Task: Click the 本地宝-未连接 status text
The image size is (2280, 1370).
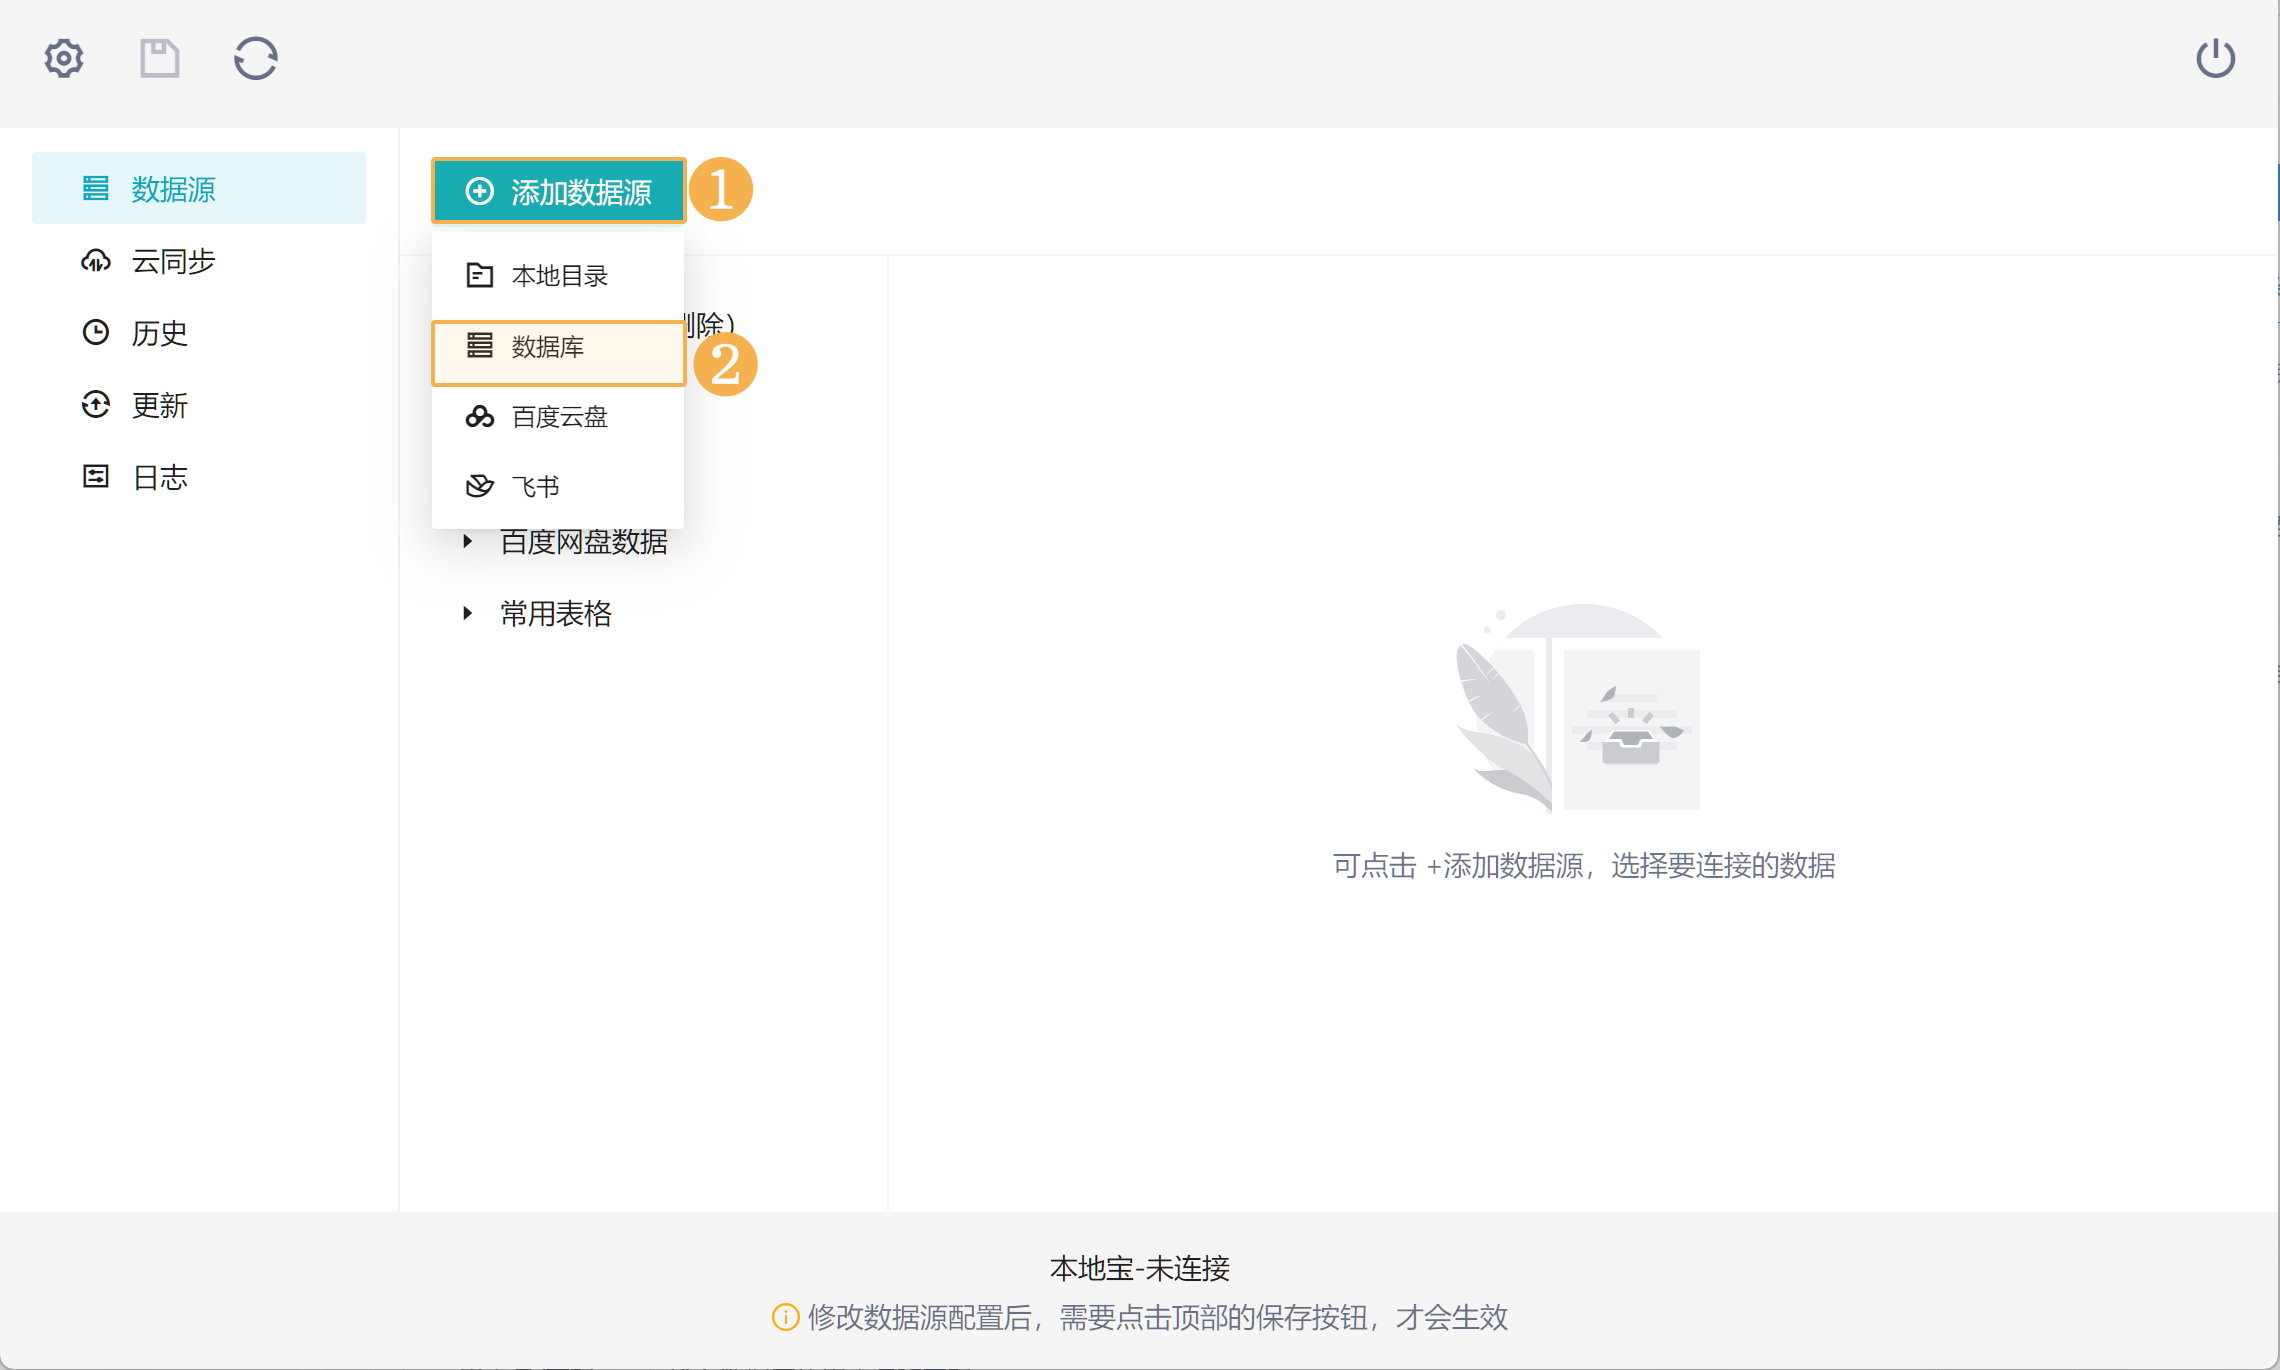Action: click(x=1139, y=1267)
